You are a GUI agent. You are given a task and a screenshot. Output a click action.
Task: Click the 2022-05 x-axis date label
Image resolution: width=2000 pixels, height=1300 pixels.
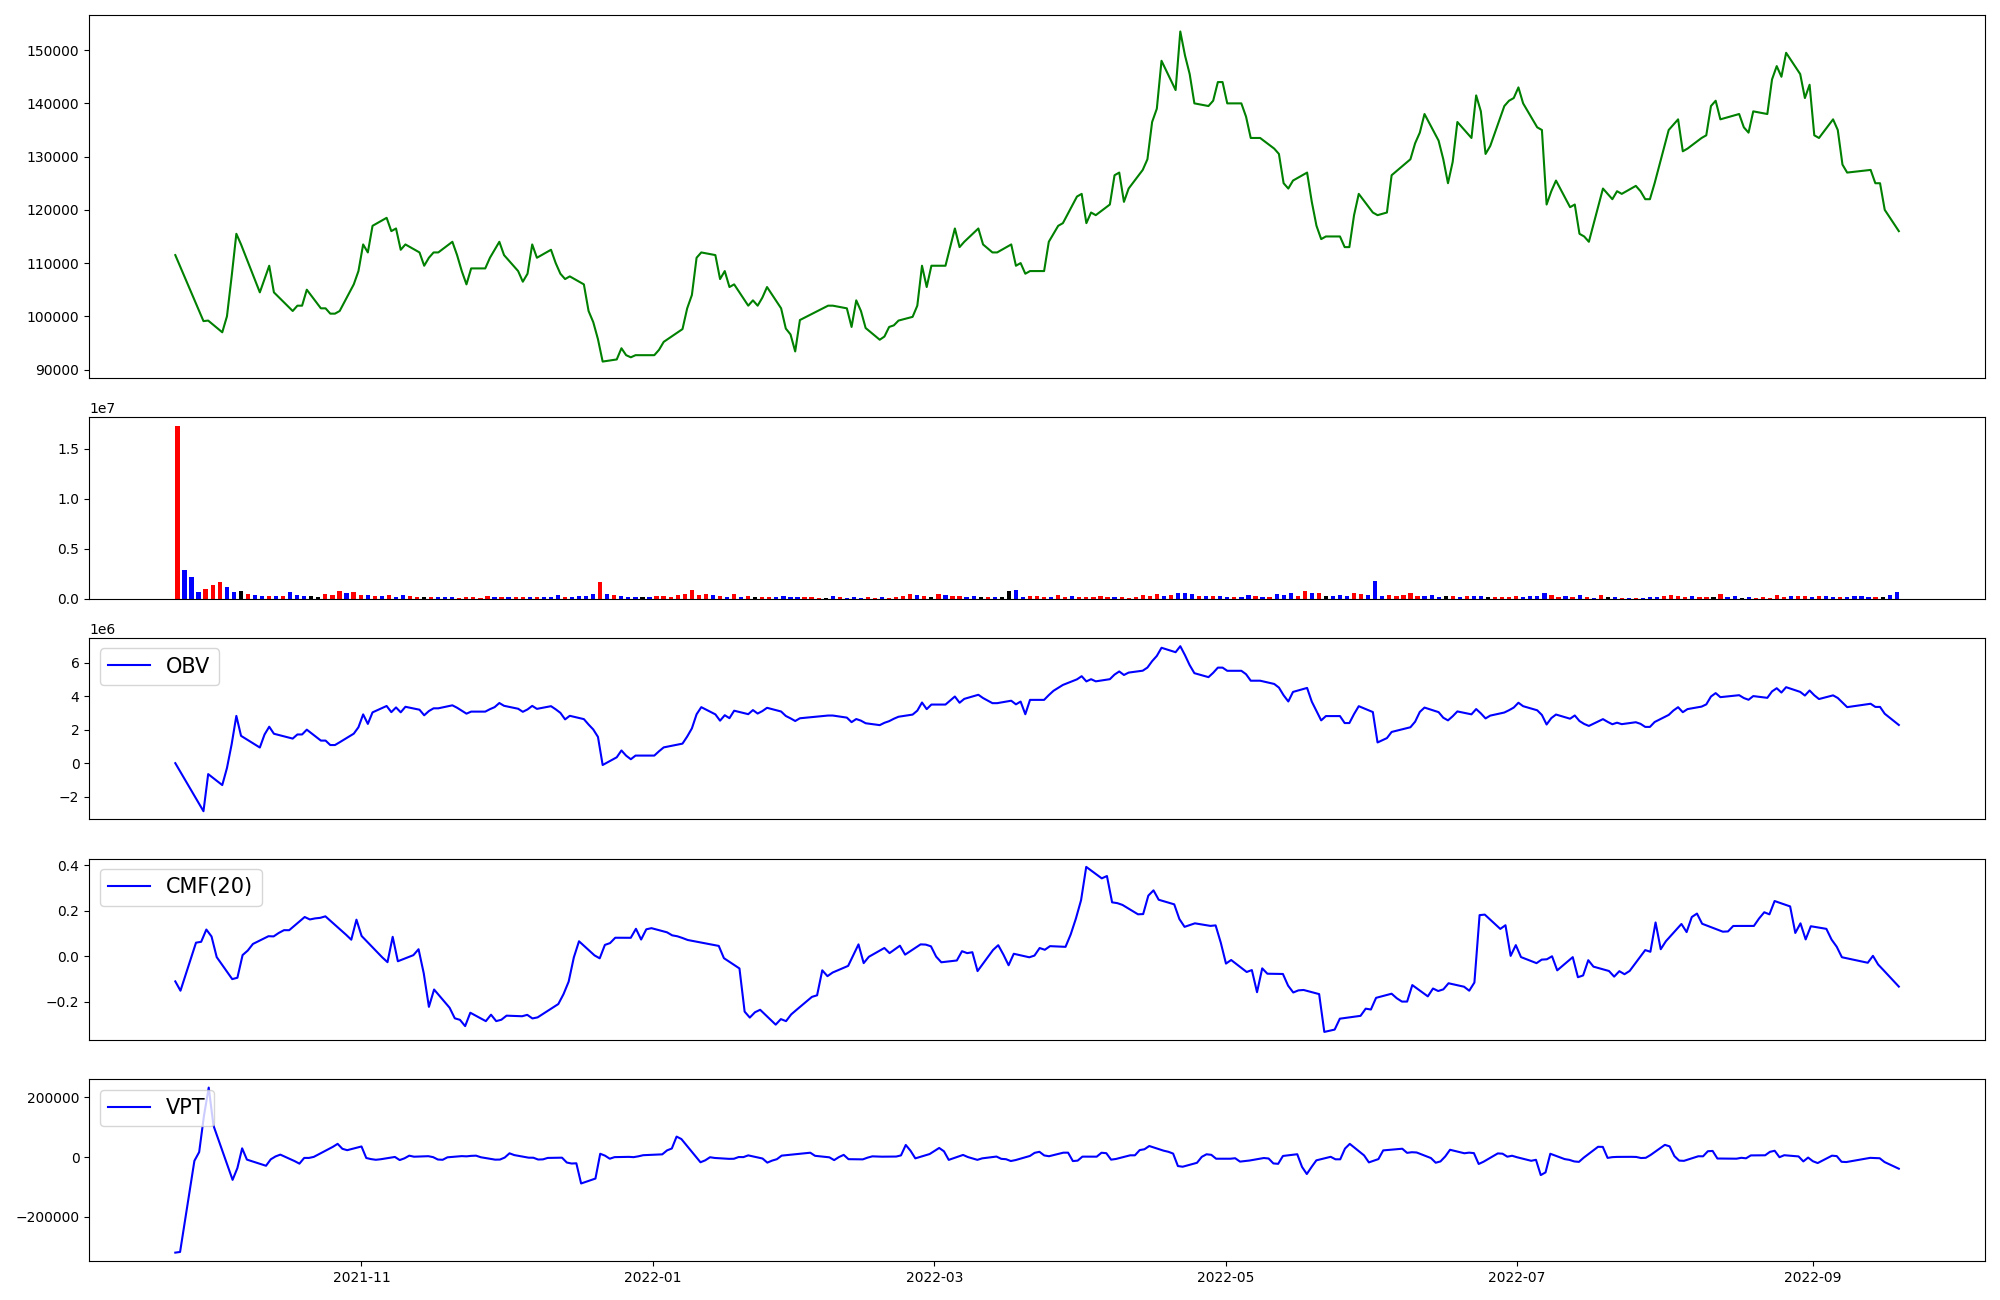point(1225,1277)
